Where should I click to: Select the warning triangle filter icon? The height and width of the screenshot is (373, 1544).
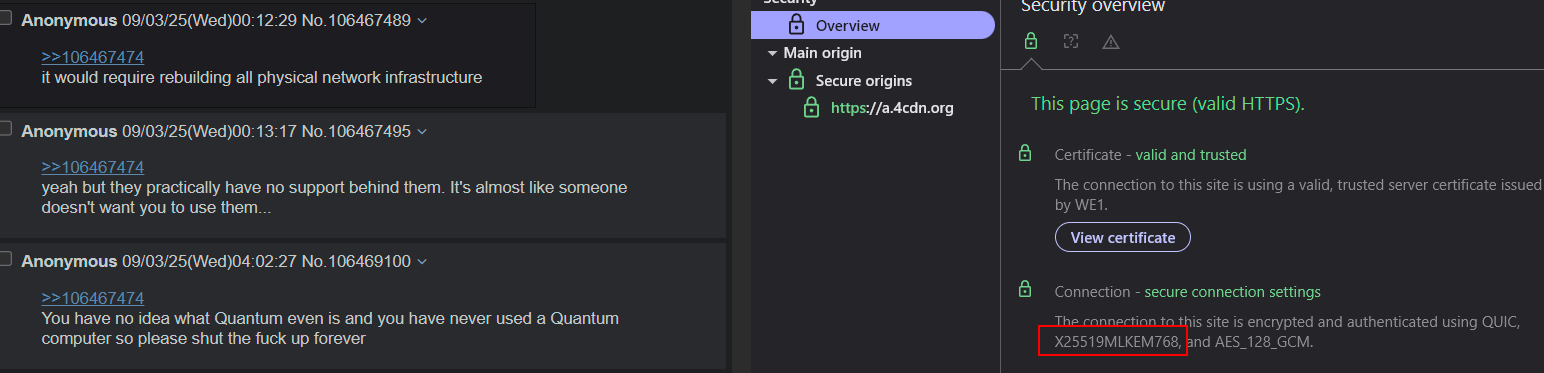1111,42
